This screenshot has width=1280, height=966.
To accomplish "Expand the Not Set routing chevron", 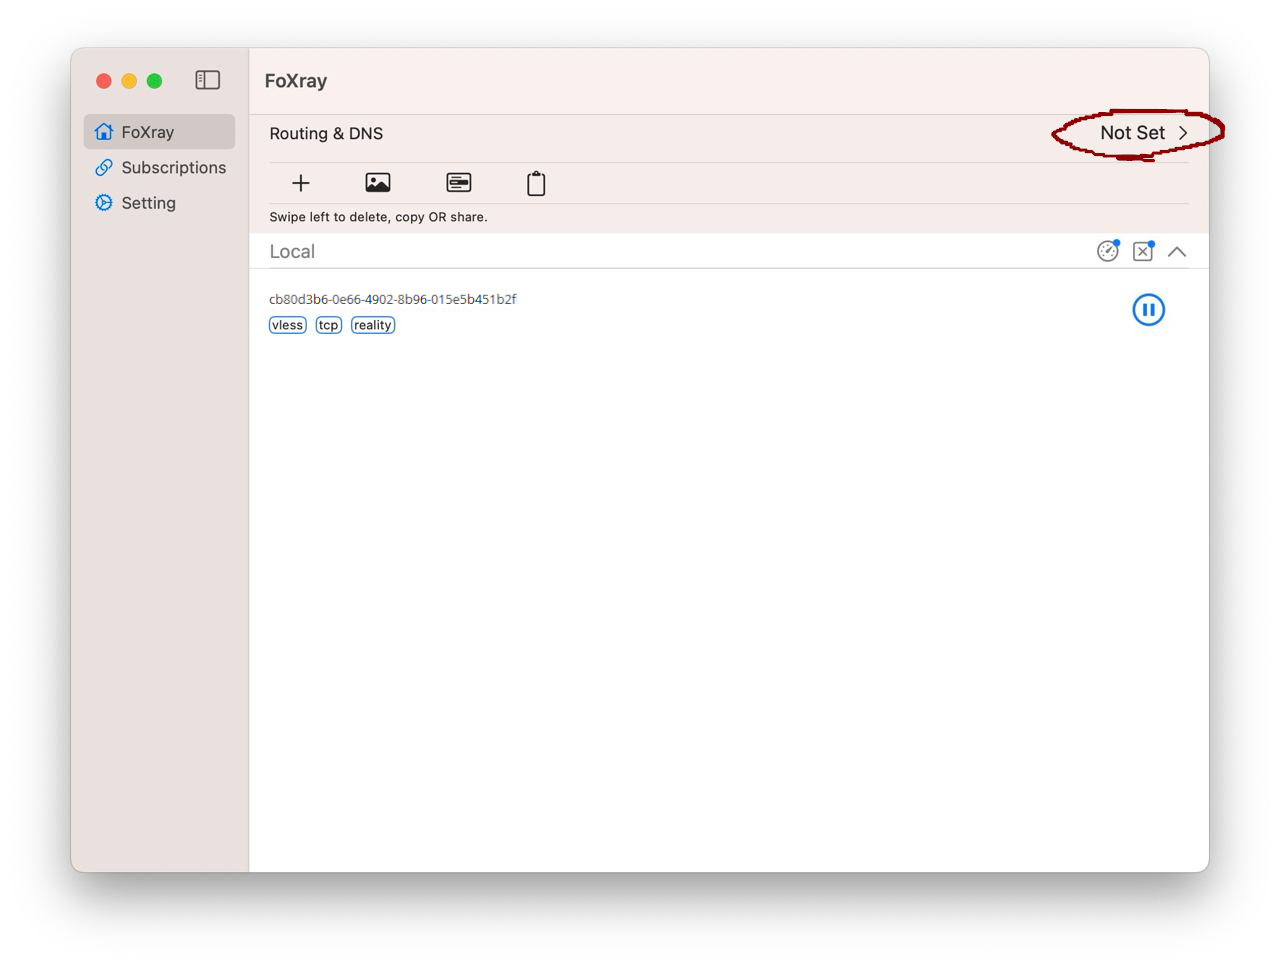I will click(1183, 133).
